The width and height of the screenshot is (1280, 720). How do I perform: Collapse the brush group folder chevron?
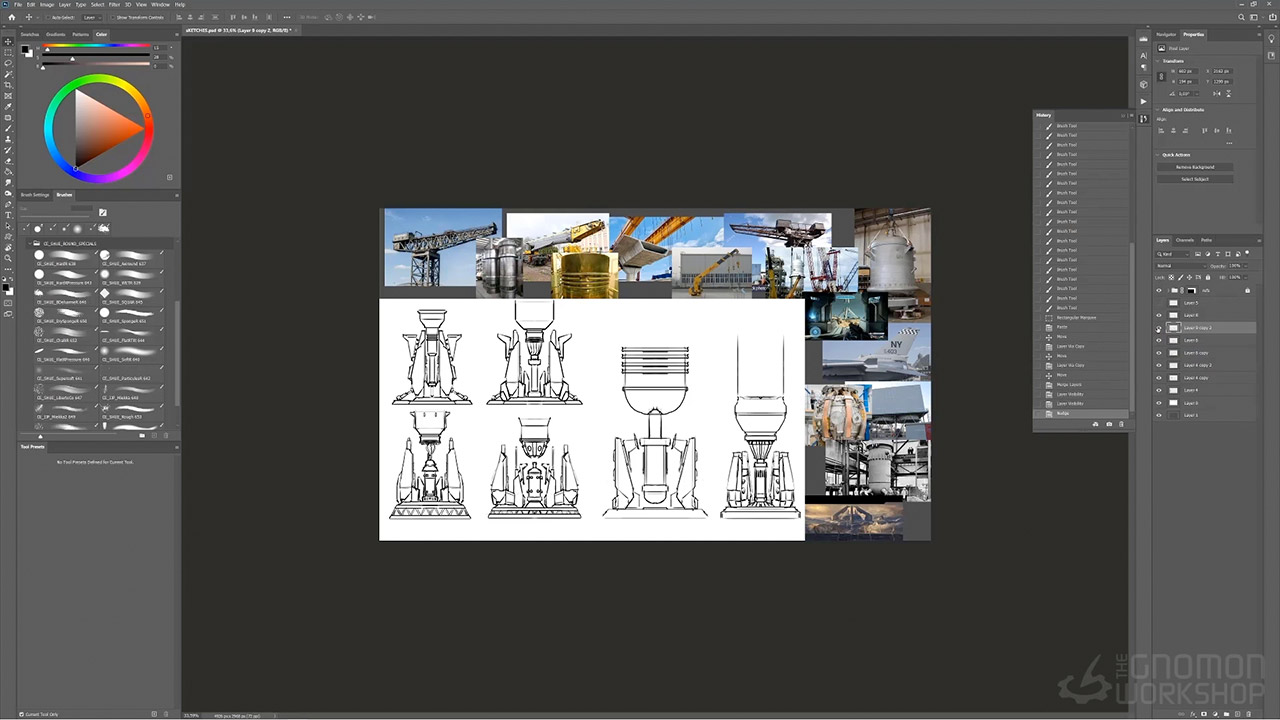click(x=28, y=243)
